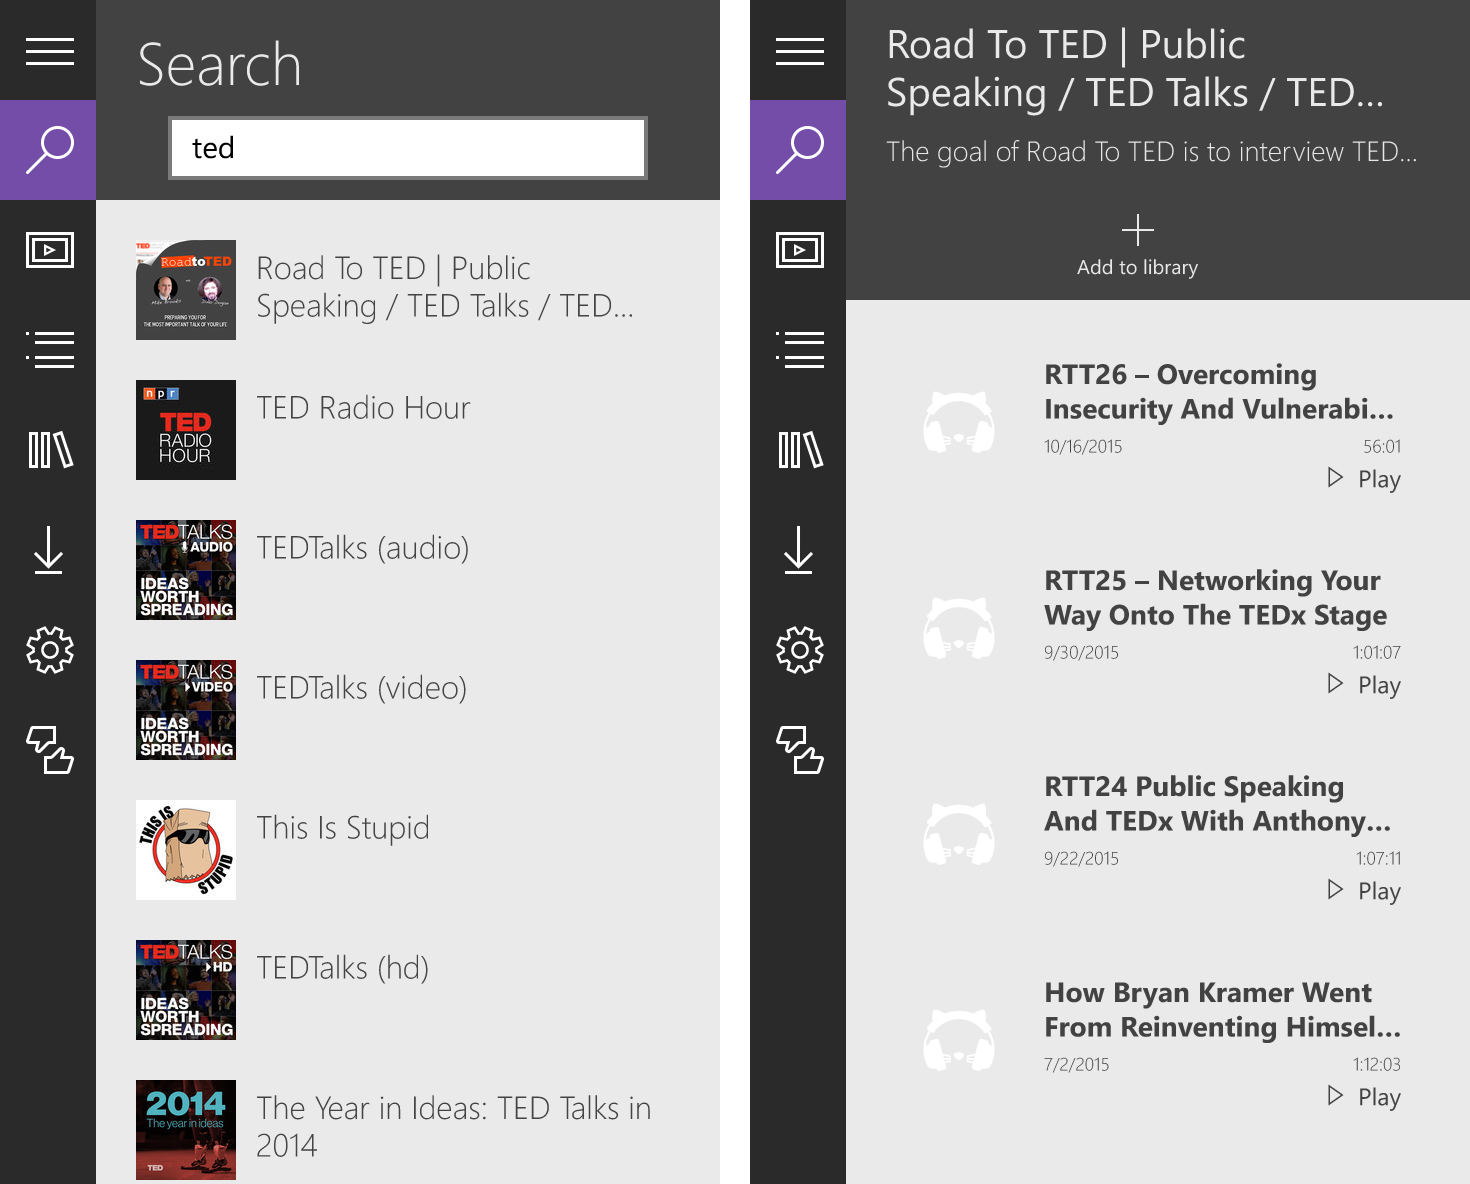The width and height of the screenshot is (1470, 1184).
Task: Open the playlist icon in left sidebar
Action: pos(49,350)
